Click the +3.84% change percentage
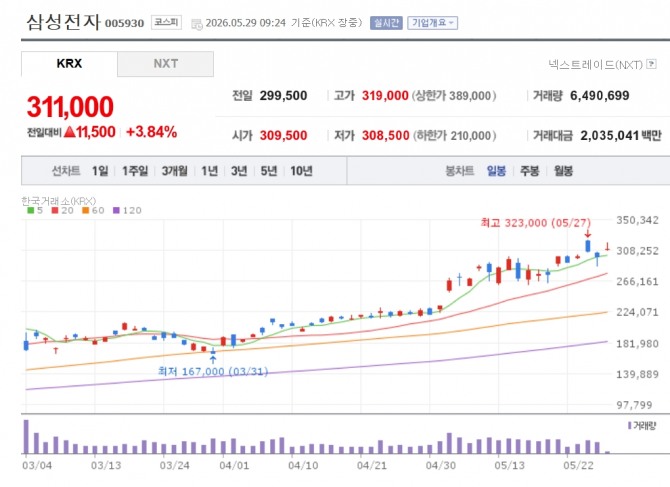 click(152, 132)
